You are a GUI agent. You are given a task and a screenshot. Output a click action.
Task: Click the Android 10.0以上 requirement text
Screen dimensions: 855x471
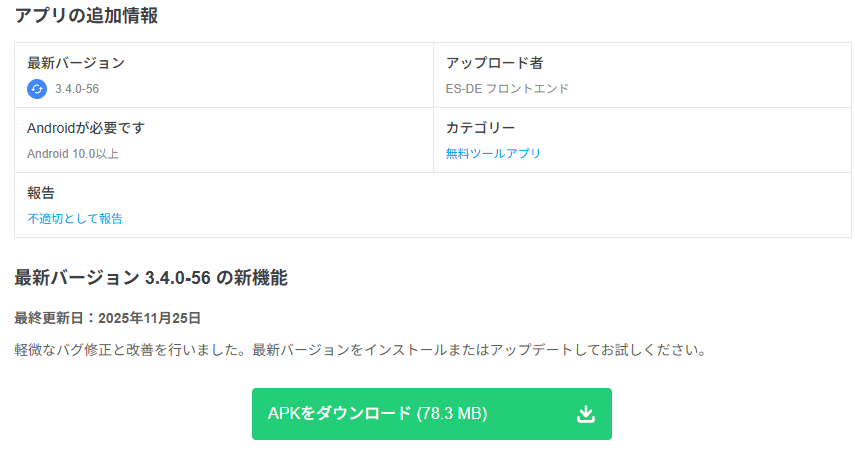pyautogui.click(x=73, y=153)
